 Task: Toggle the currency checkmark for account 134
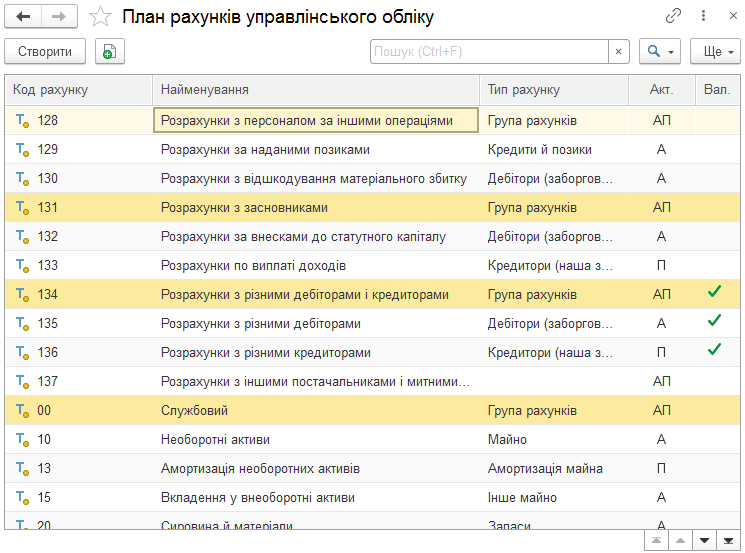tap(714, 292)
